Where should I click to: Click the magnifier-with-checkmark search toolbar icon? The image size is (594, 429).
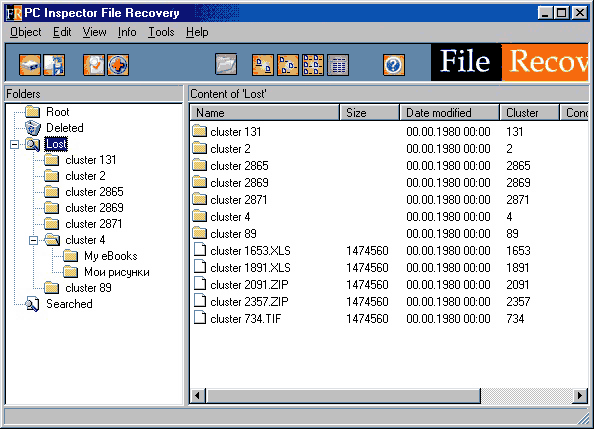(94, 65)
